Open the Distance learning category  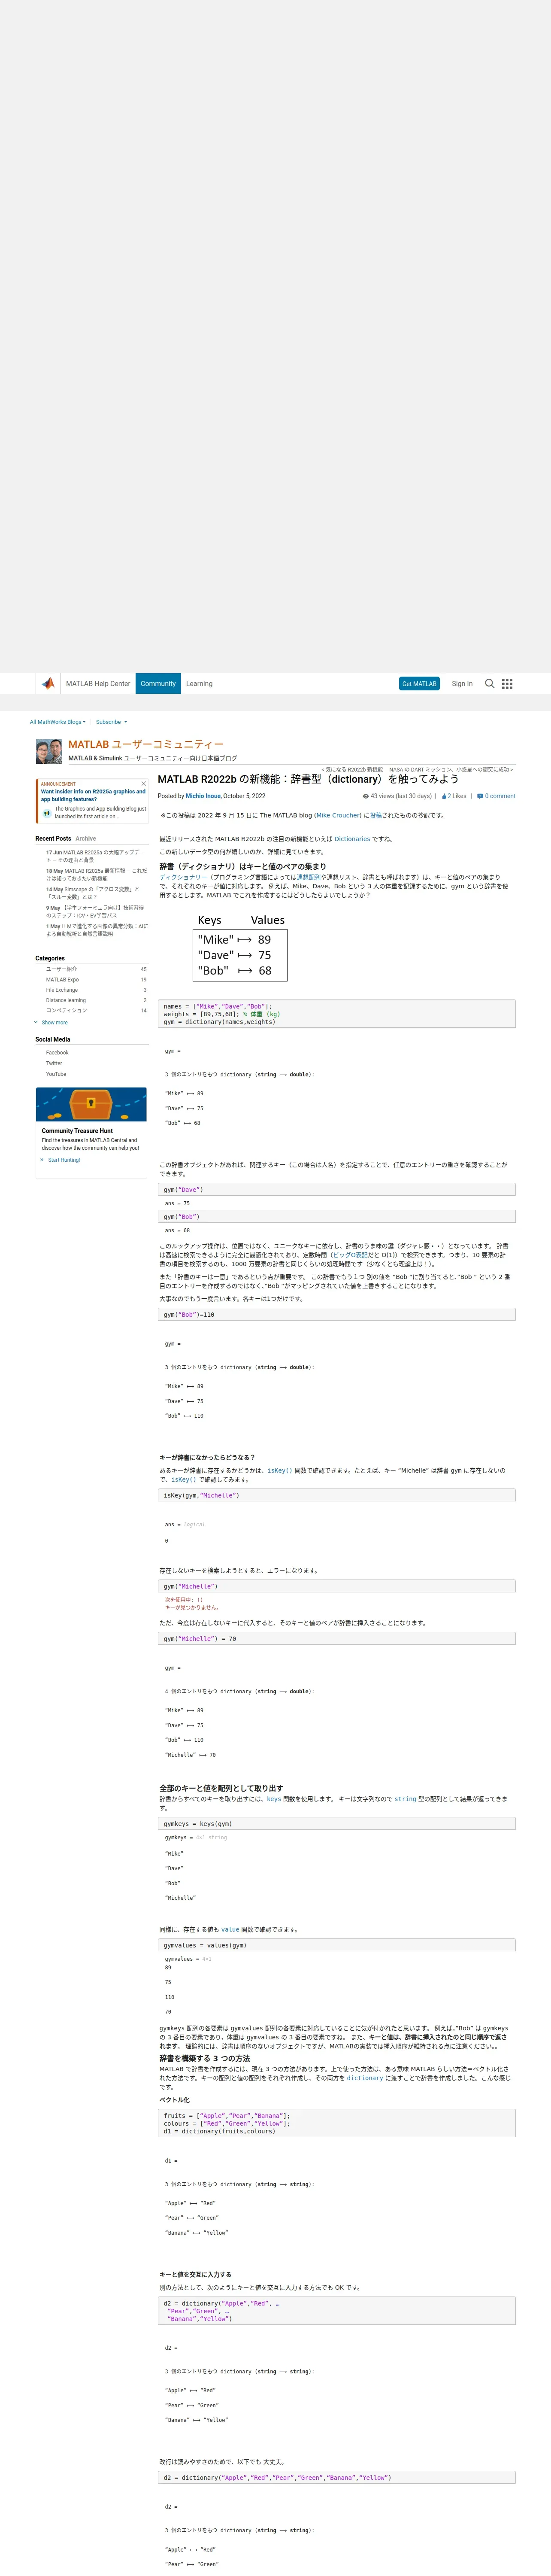(x=66, y=1000)
